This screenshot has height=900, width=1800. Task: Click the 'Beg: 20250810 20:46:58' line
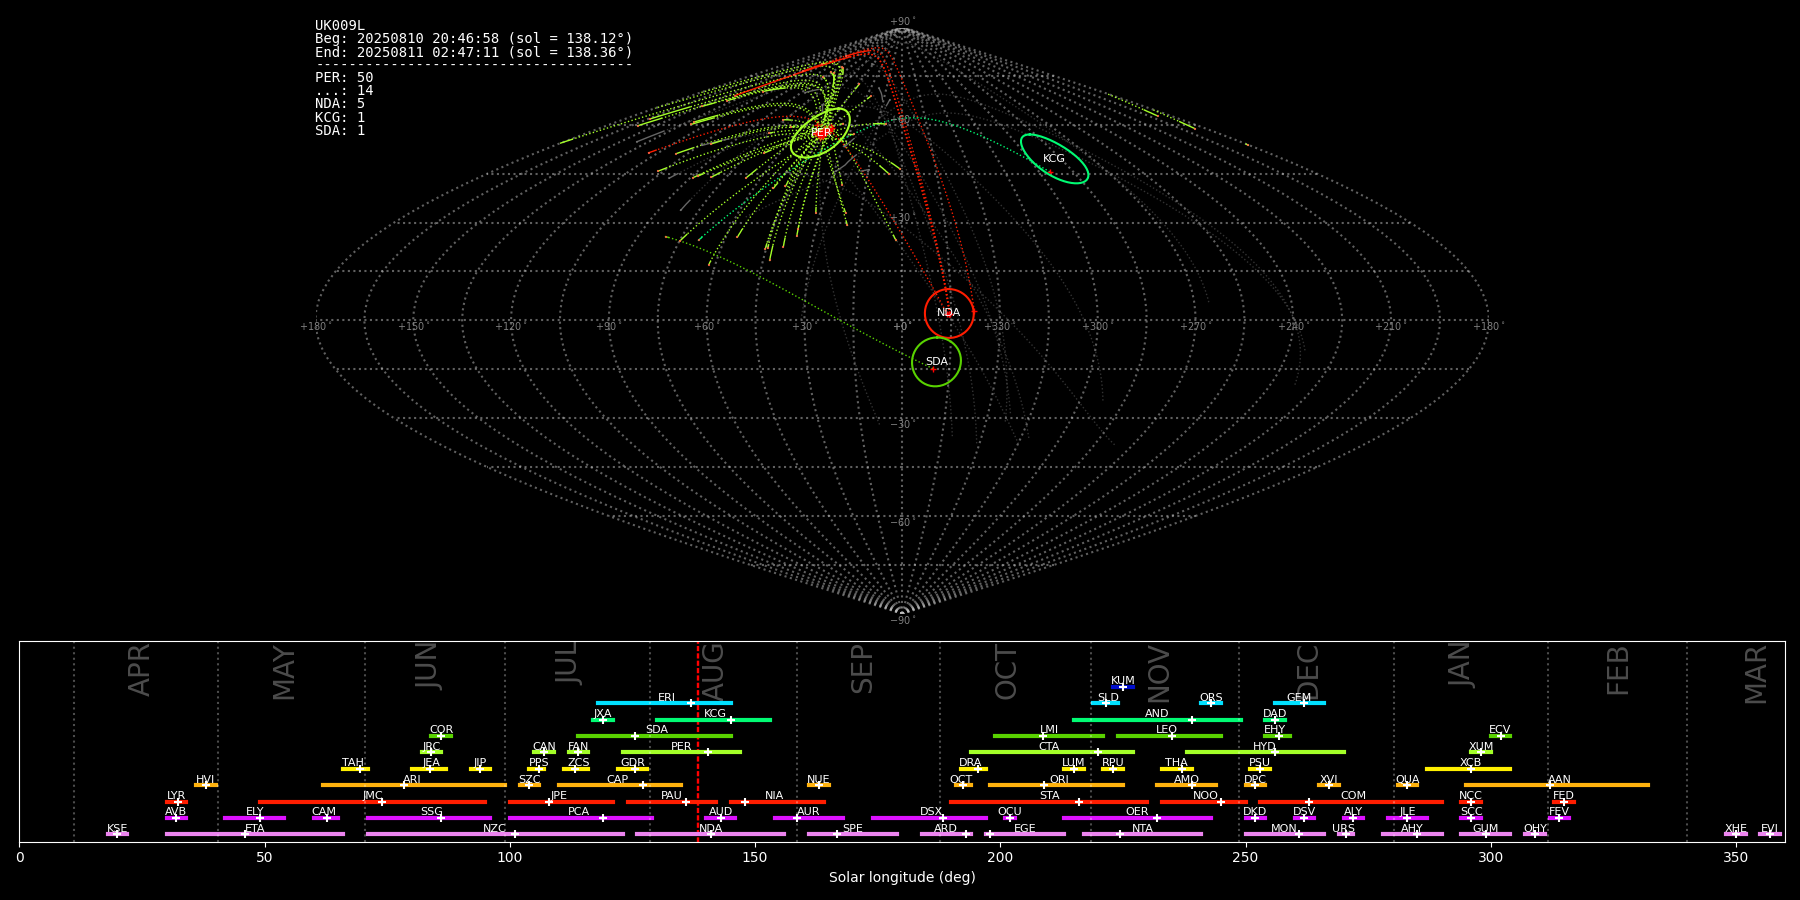tap(474, 39)
